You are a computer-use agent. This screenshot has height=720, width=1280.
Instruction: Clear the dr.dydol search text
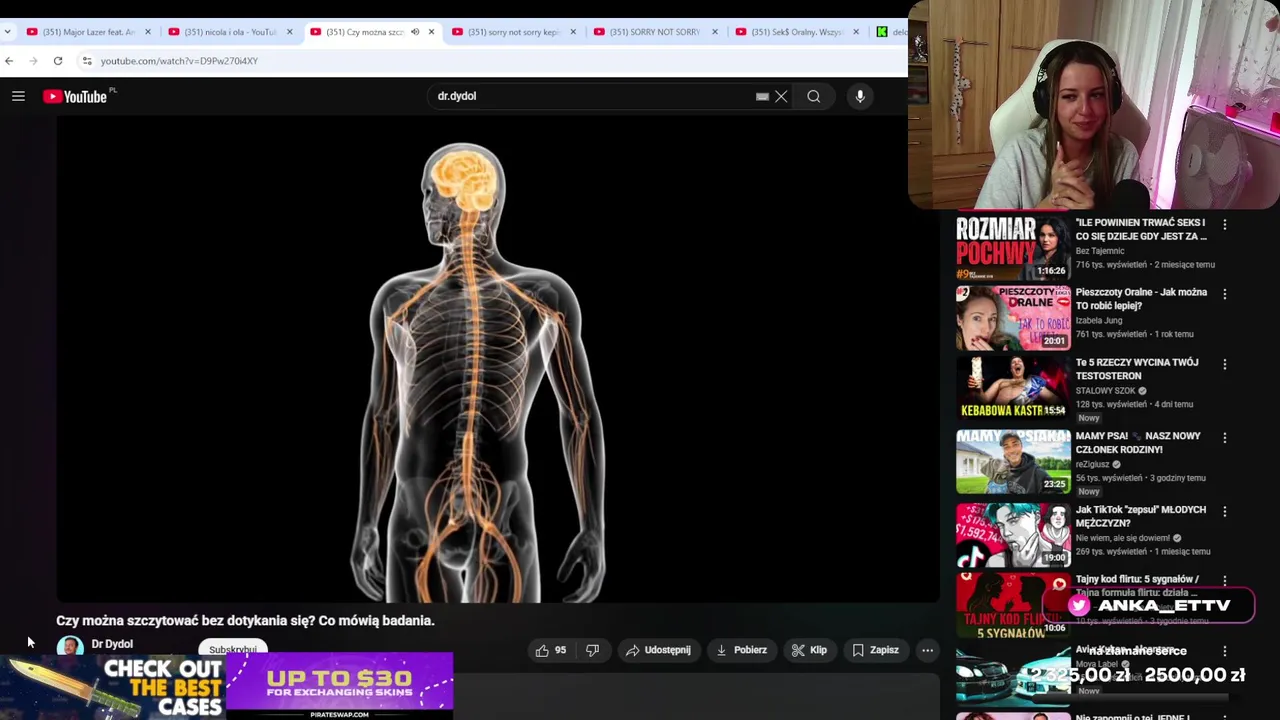(x=781, y=96)
